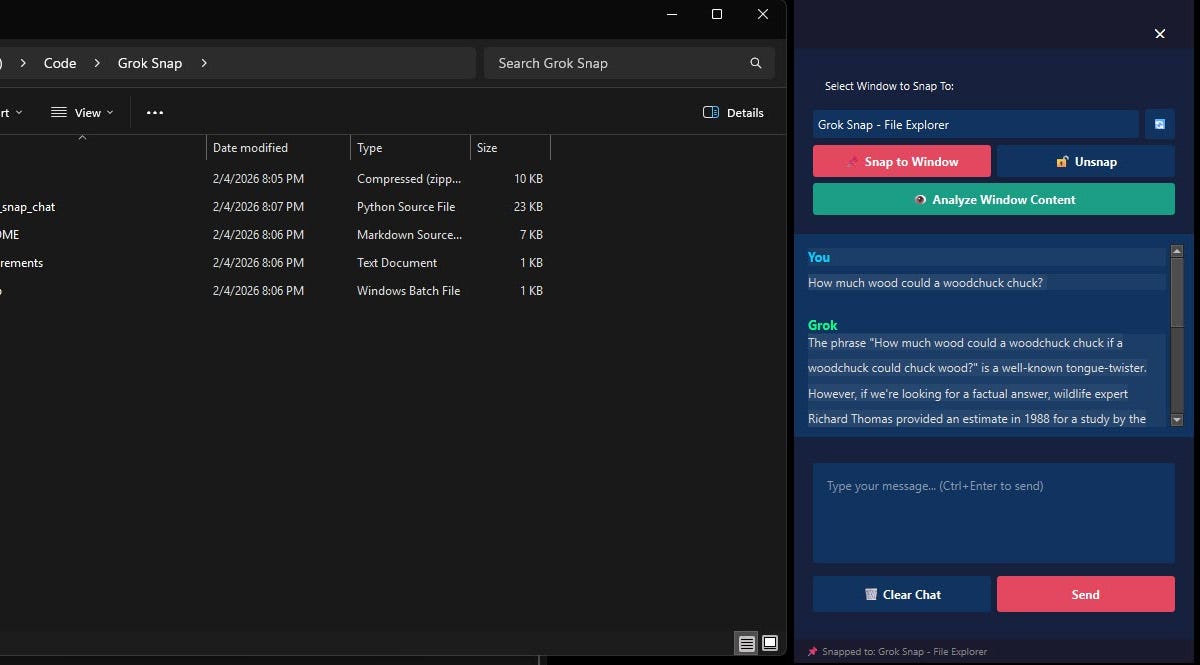Select the Python Source File row
Viewport: 1200px width, 665px height.
tap(275, 207)
